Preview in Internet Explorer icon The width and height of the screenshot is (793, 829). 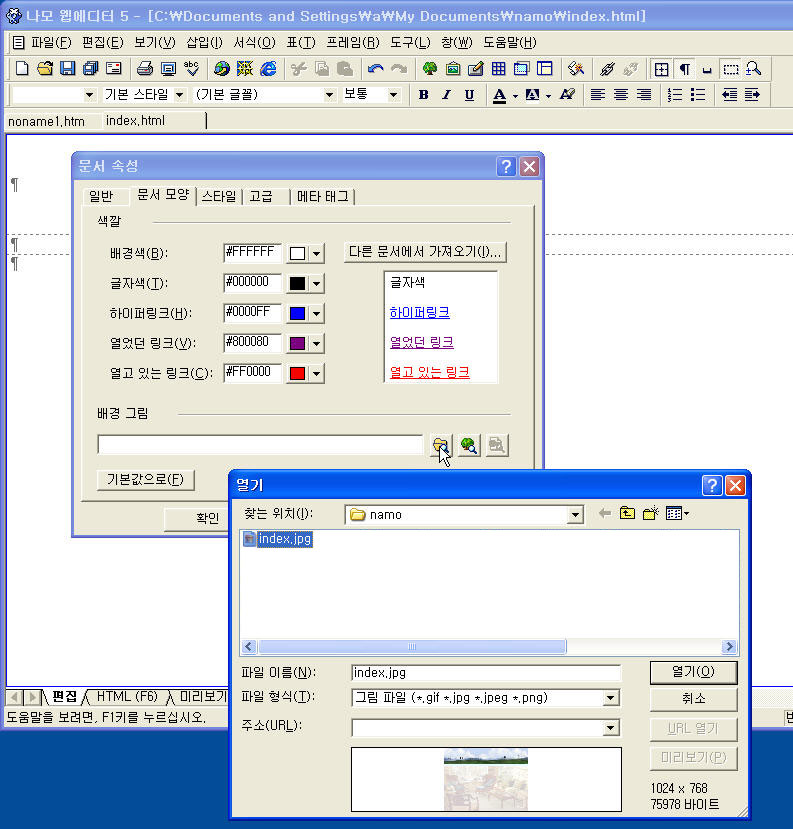point(268,68)
